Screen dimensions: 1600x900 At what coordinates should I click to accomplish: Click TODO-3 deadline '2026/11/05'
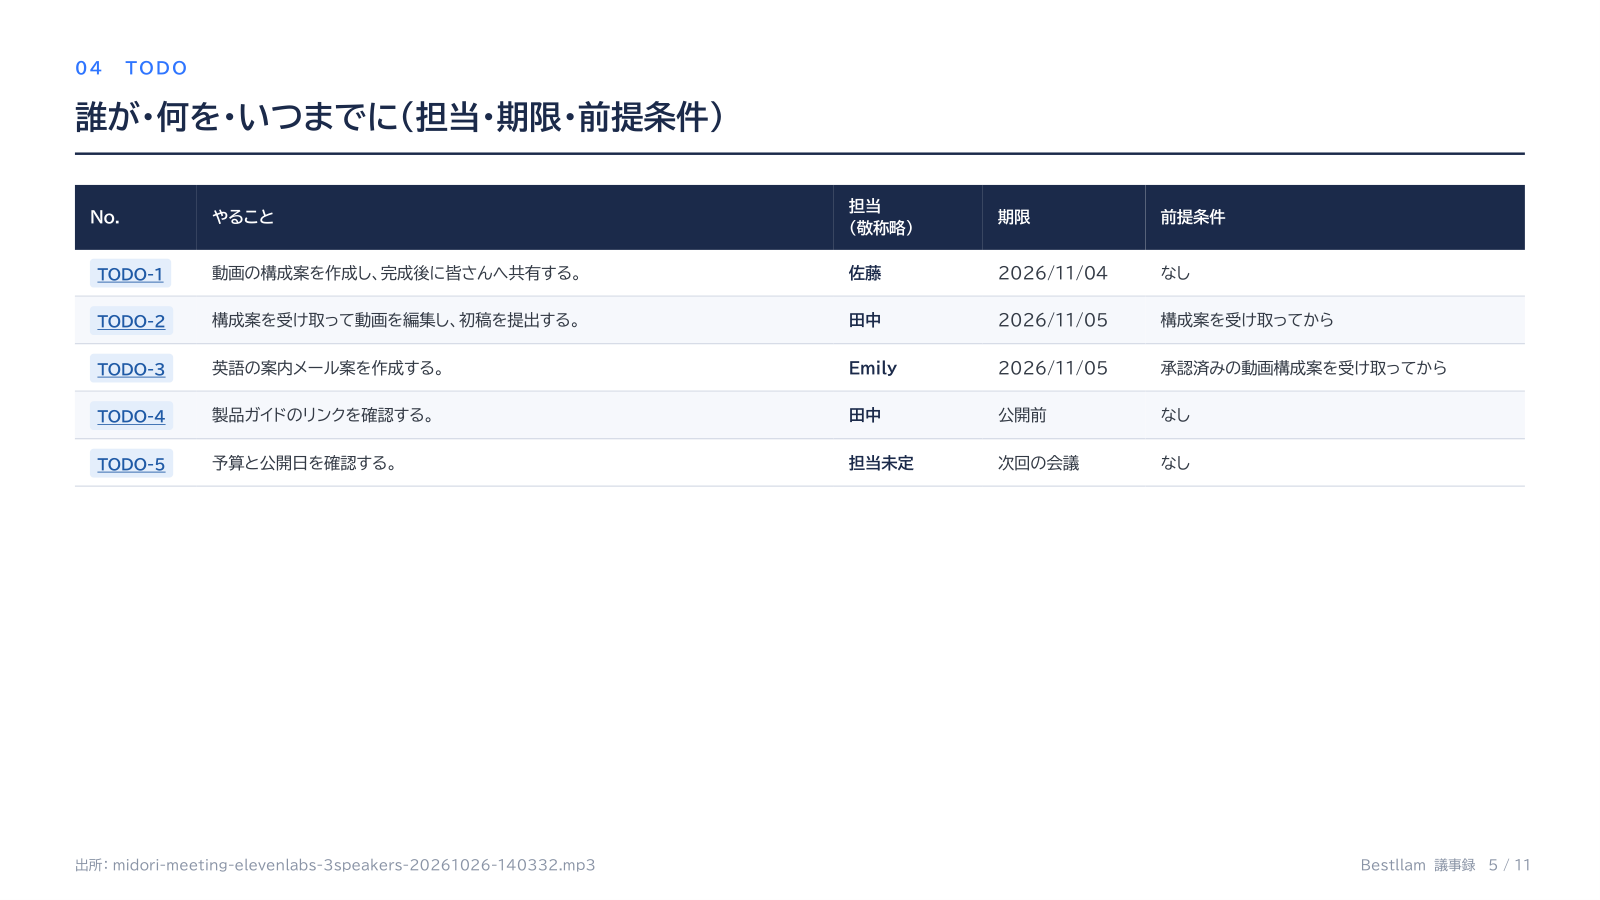[x=1053, y=368]
